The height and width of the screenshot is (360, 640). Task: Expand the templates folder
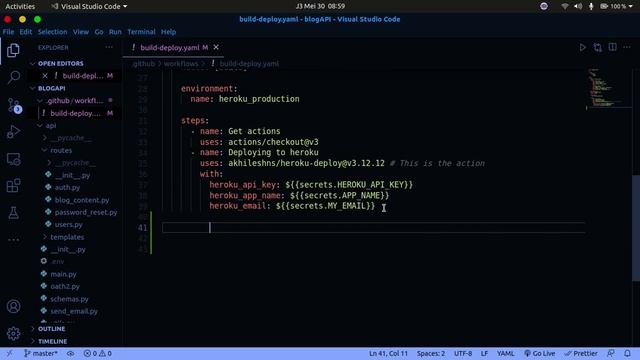(67, 237)
